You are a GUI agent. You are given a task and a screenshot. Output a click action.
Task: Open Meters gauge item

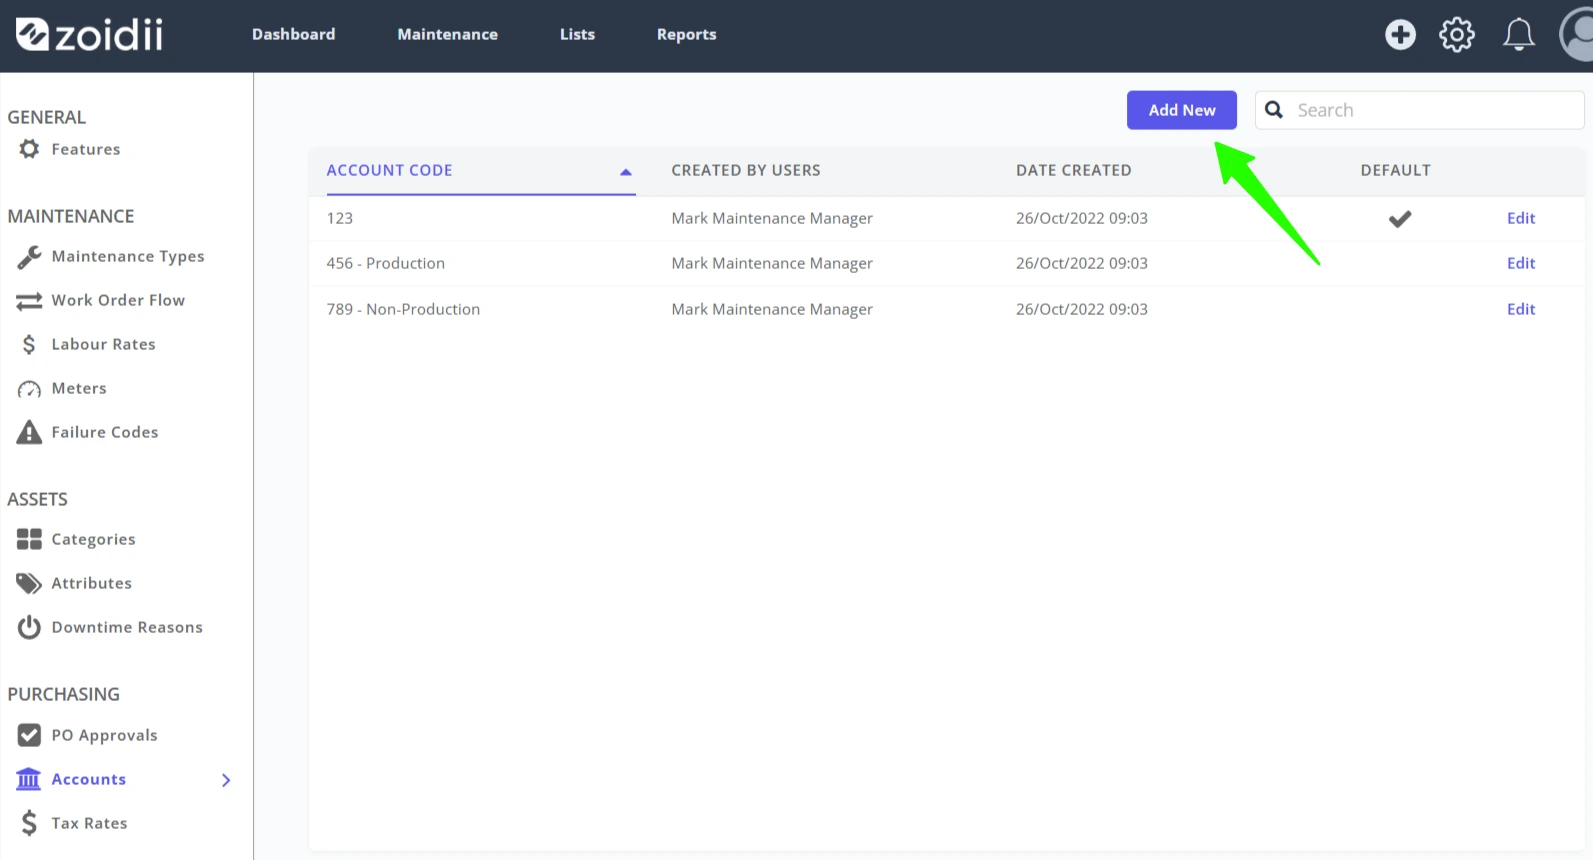click(62, 388)
